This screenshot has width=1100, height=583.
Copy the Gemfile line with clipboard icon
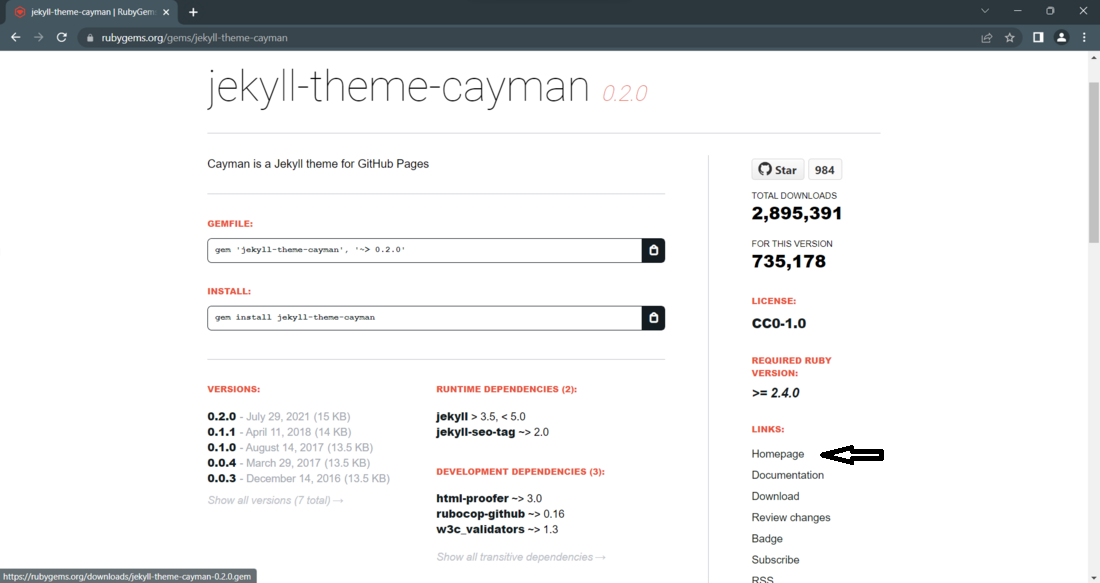[x=653, y=250]
